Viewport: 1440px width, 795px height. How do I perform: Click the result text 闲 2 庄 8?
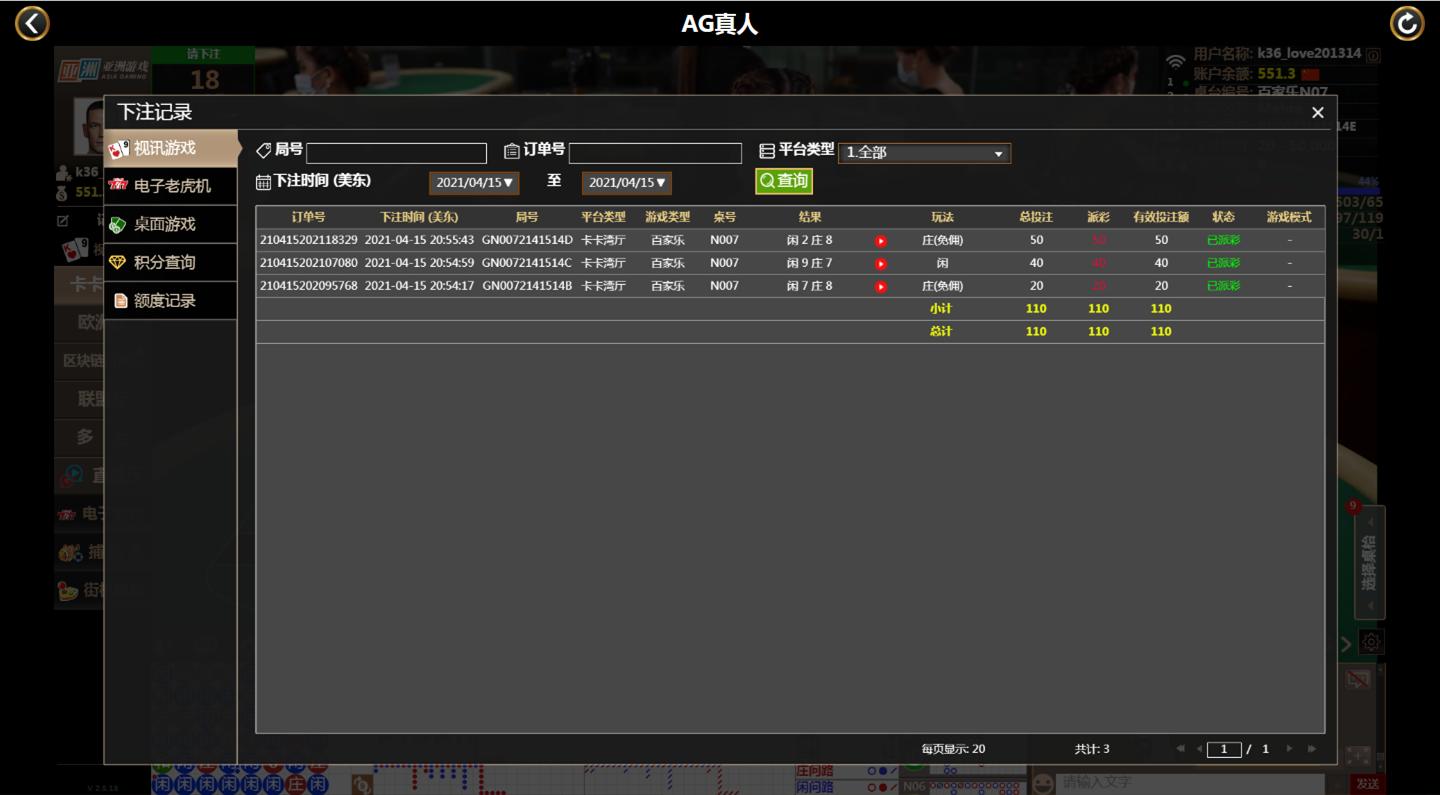coord(810,240)
